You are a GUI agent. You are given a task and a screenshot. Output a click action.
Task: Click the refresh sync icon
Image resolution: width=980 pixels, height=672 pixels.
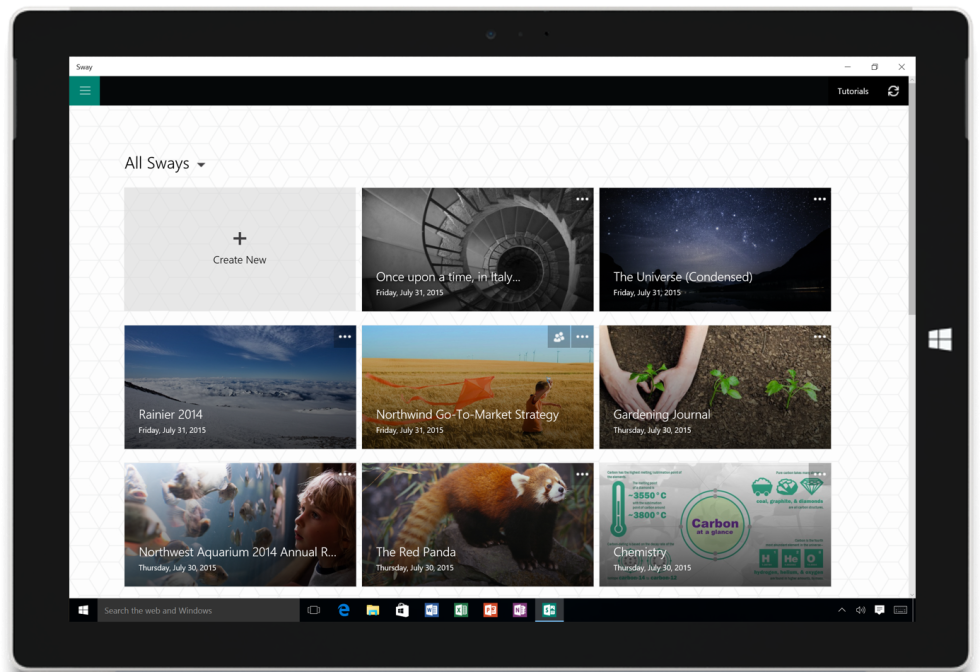tap(893, 91)
